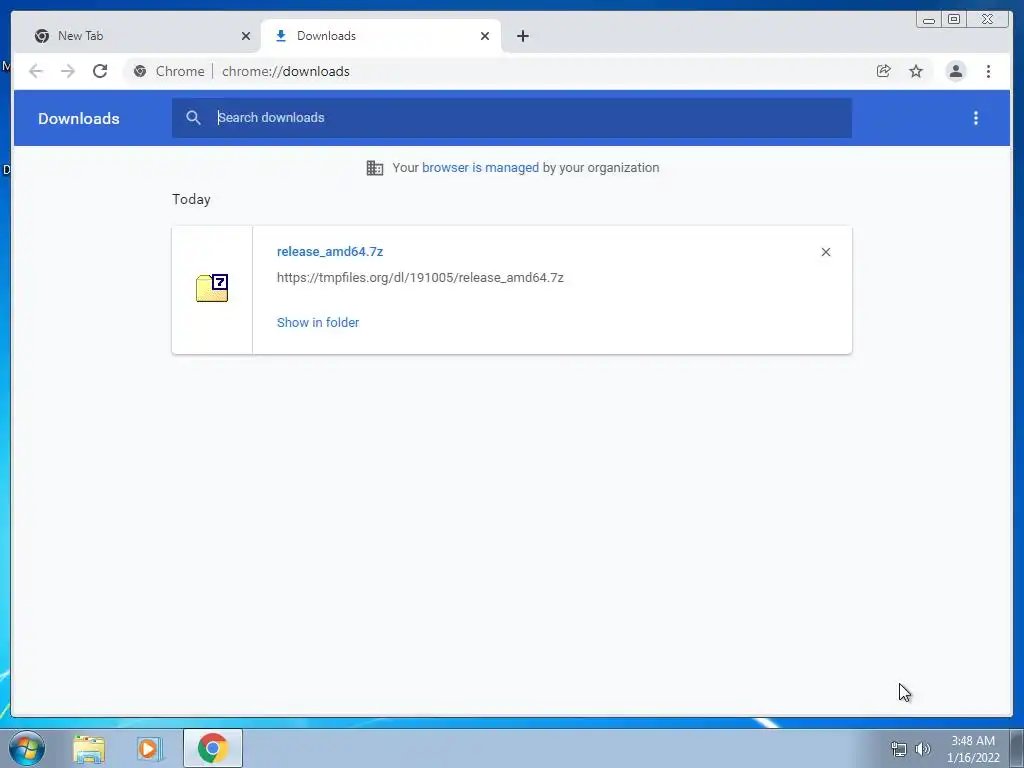Open the network tray icon
Image resolution: width=1024 pixels, height=768 pixels.
tap(899, 748)
